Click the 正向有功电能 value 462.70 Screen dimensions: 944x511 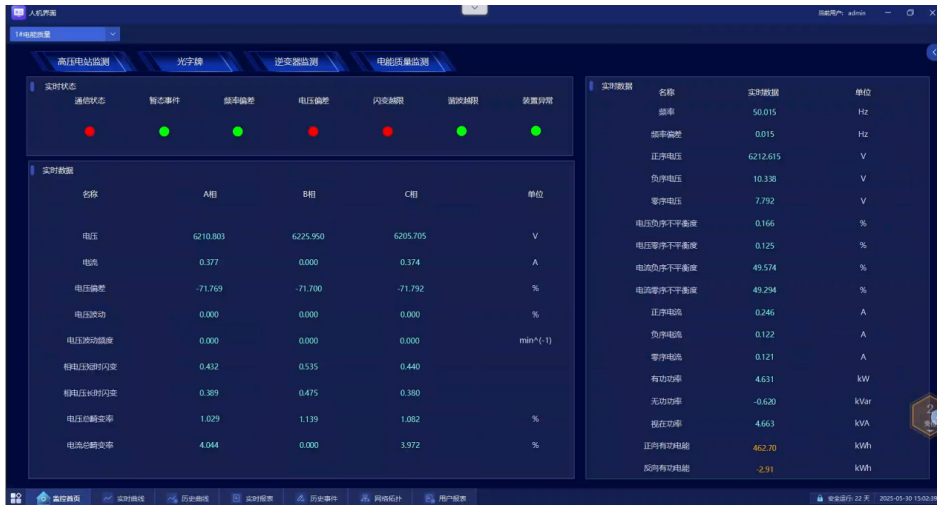click(764, 447)
